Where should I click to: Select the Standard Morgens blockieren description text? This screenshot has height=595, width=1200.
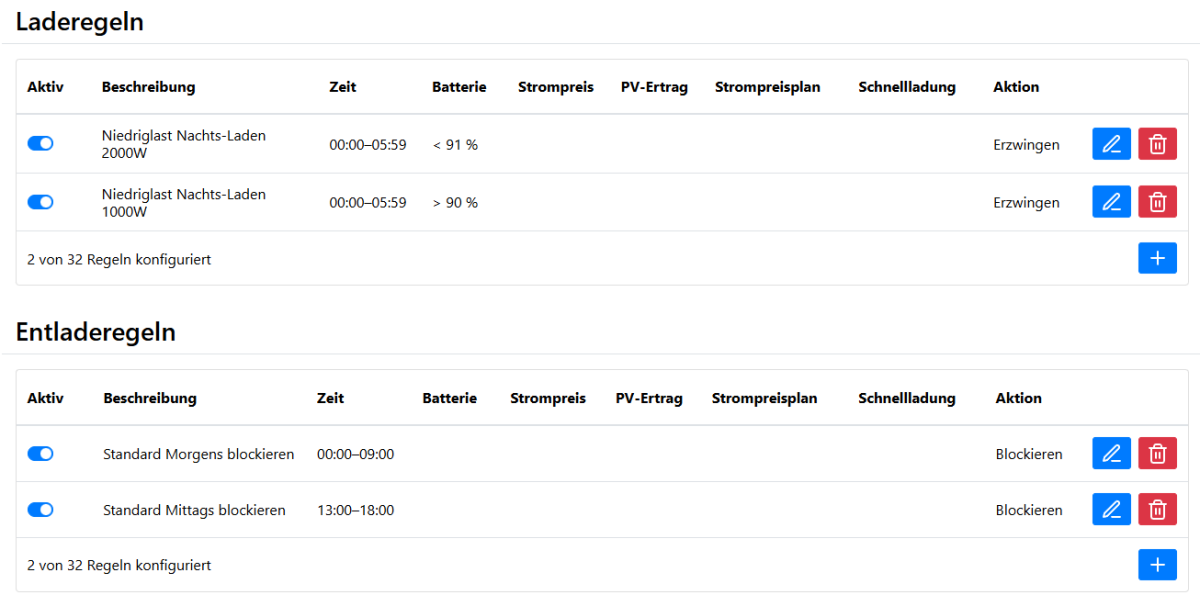(198, 454)
